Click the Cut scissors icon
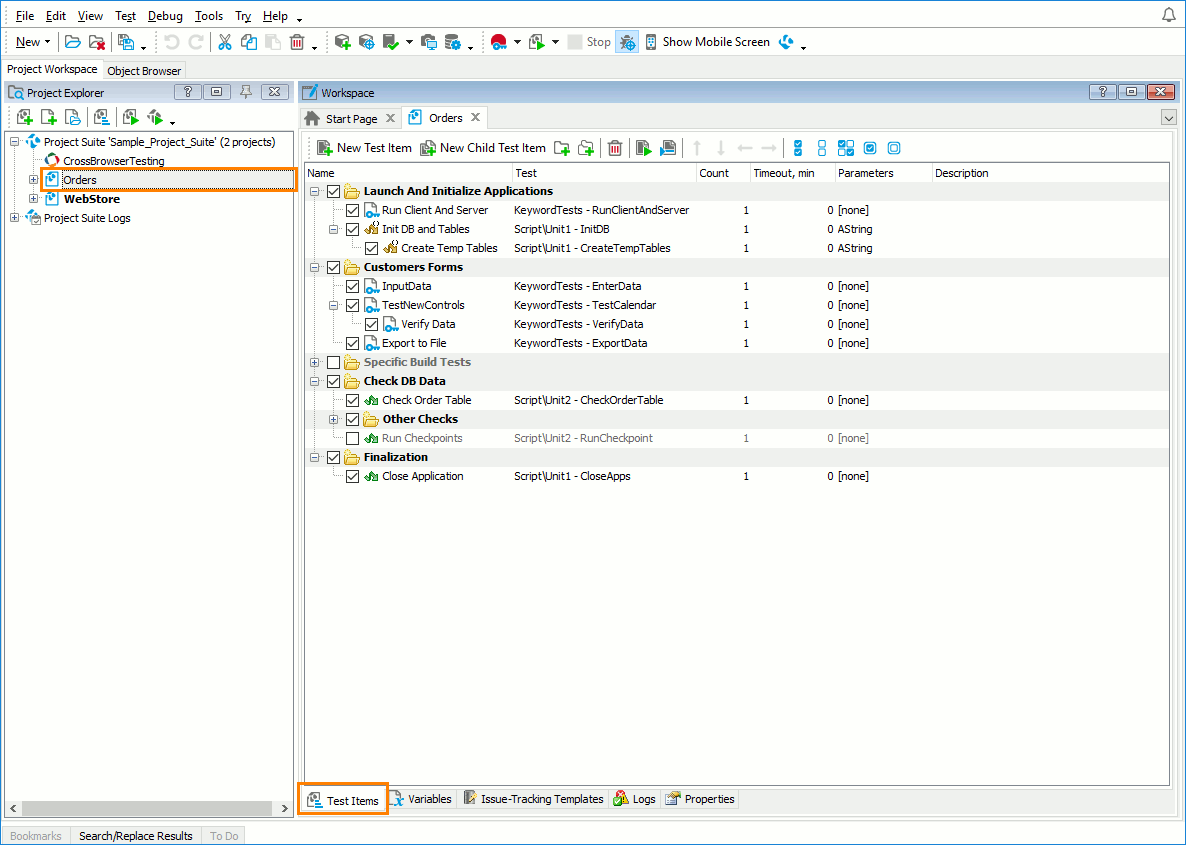The width and height of the screenshot is (1186, 845). point(225,42)
